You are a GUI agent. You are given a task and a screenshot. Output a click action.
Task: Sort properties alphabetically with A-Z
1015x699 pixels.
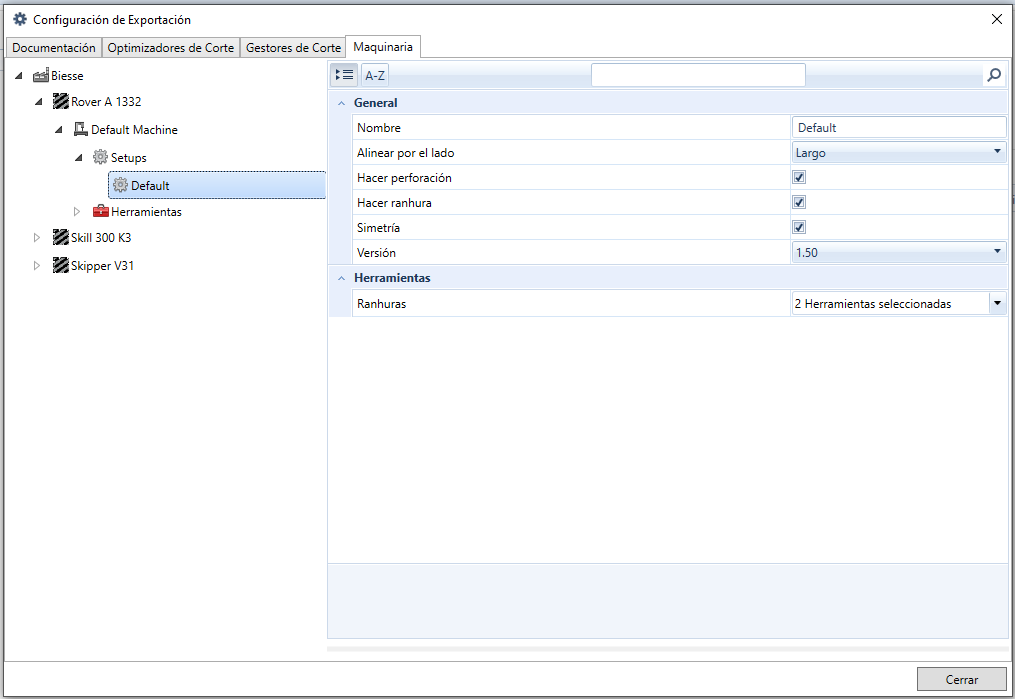click(x=375, y=75)
